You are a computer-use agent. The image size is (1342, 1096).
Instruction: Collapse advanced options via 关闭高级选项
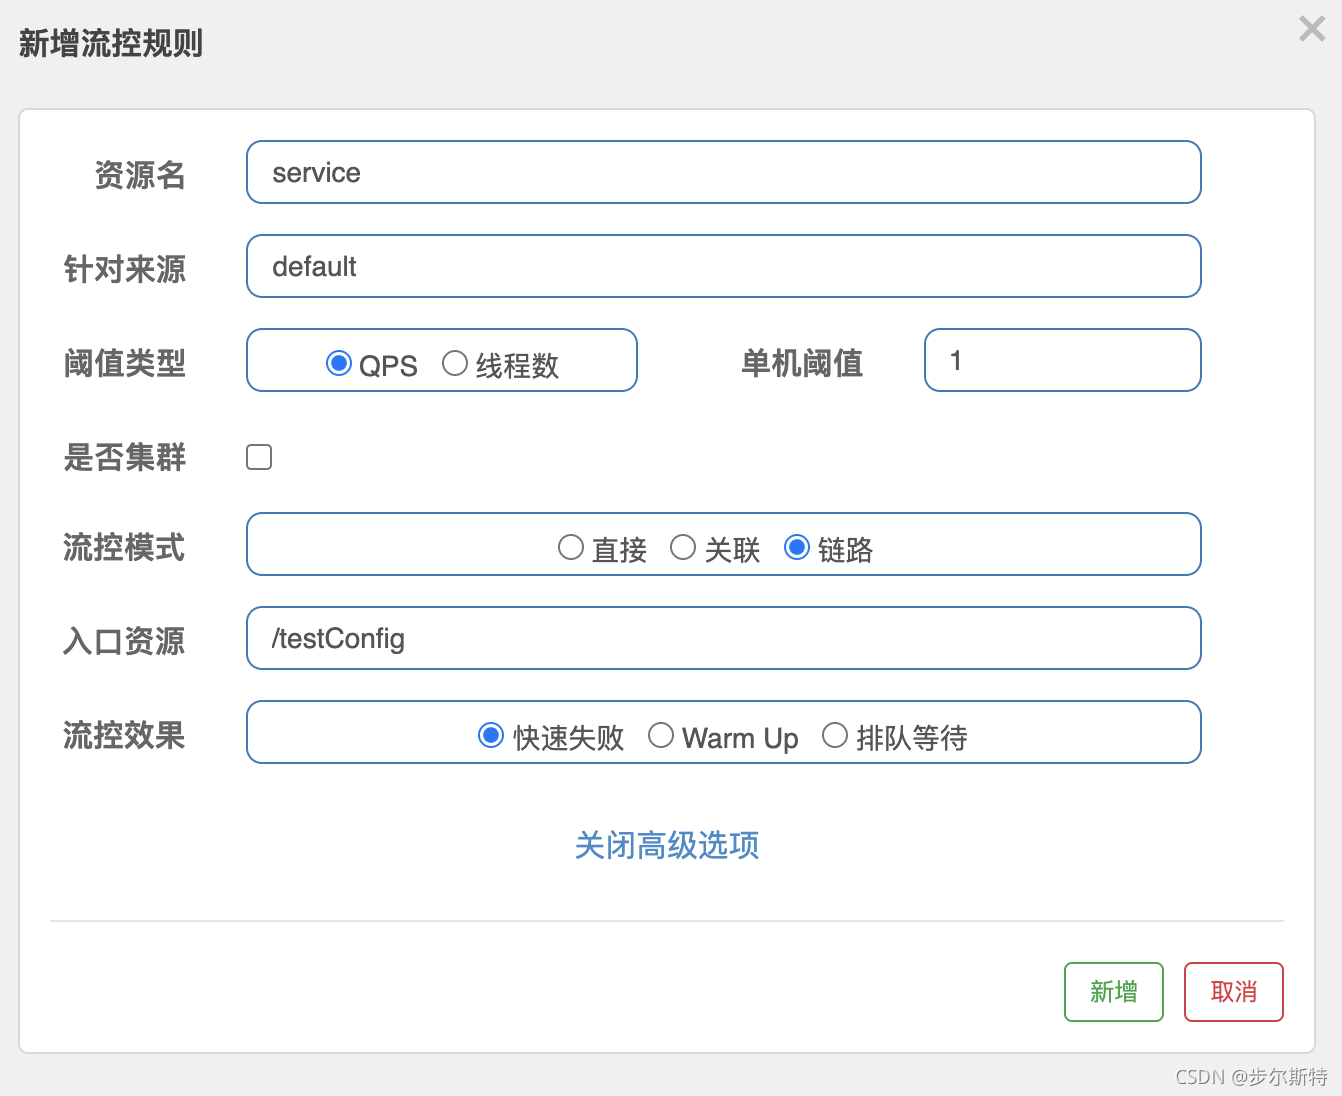point(667,845)
